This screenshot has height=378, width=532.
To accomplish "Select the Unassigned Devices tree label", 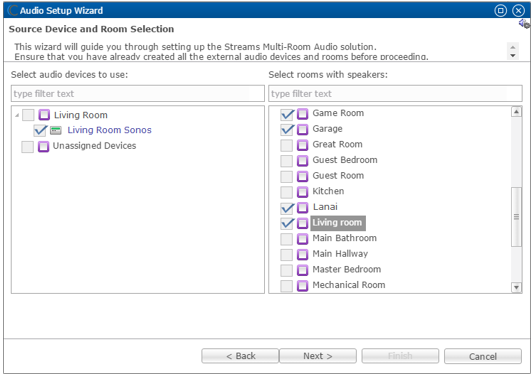I will click(x=94, y=146).
